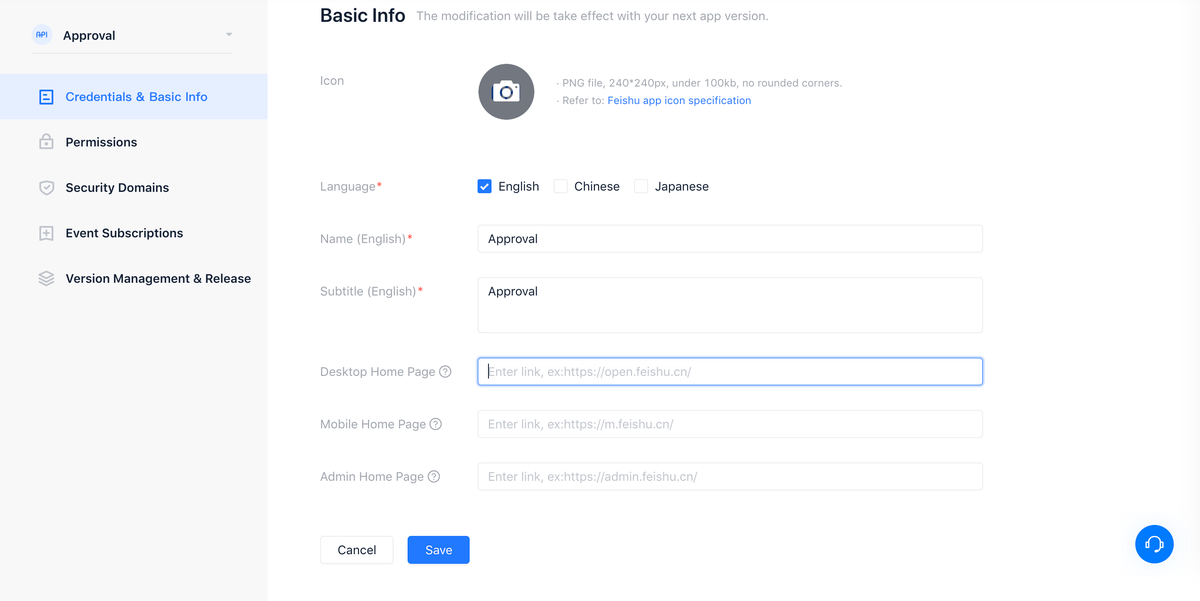1200x601 pixels.
Task: Go to Version Management & Release
Action: point(158,279)
